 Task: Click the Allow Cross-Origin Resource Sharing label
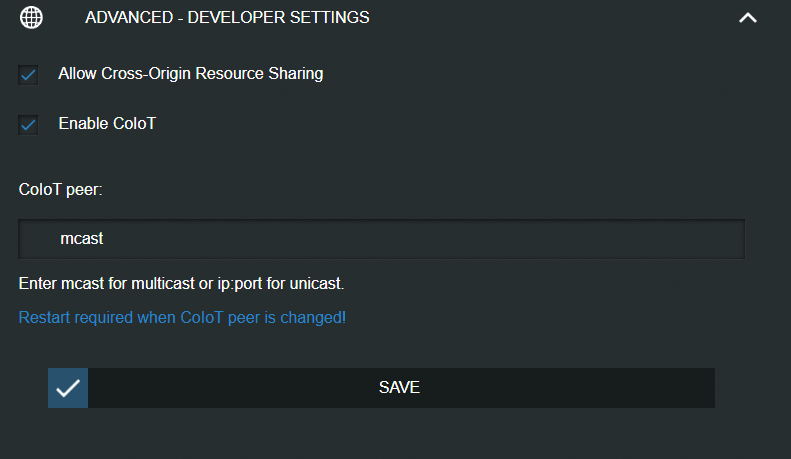pyautogui.click(x=190, y=74)
